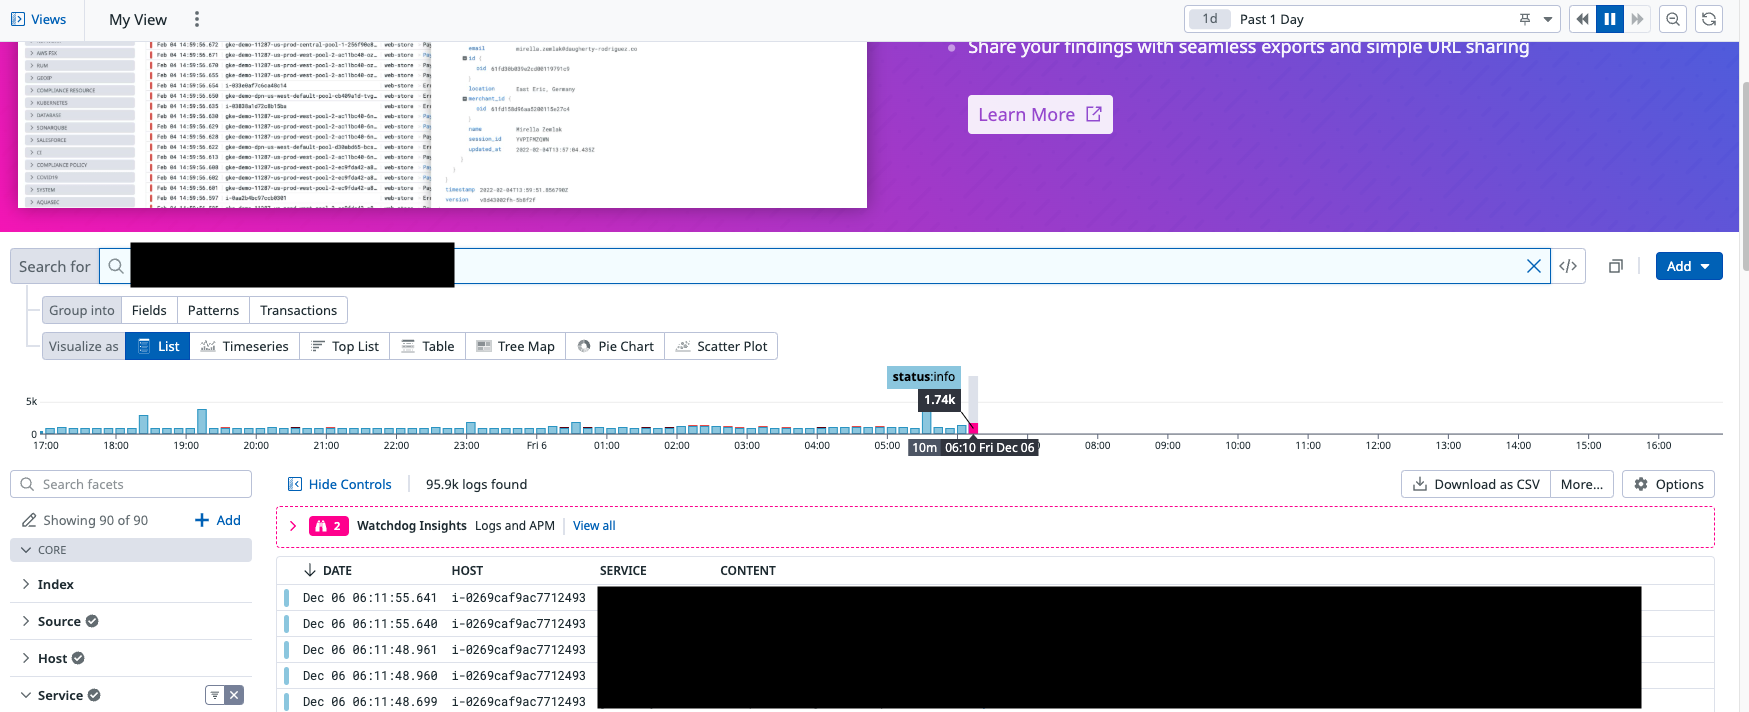The width and height of the screenshot is (1749, 712).
Task: Open Learn More external link
Action: tap(1040, 114)
